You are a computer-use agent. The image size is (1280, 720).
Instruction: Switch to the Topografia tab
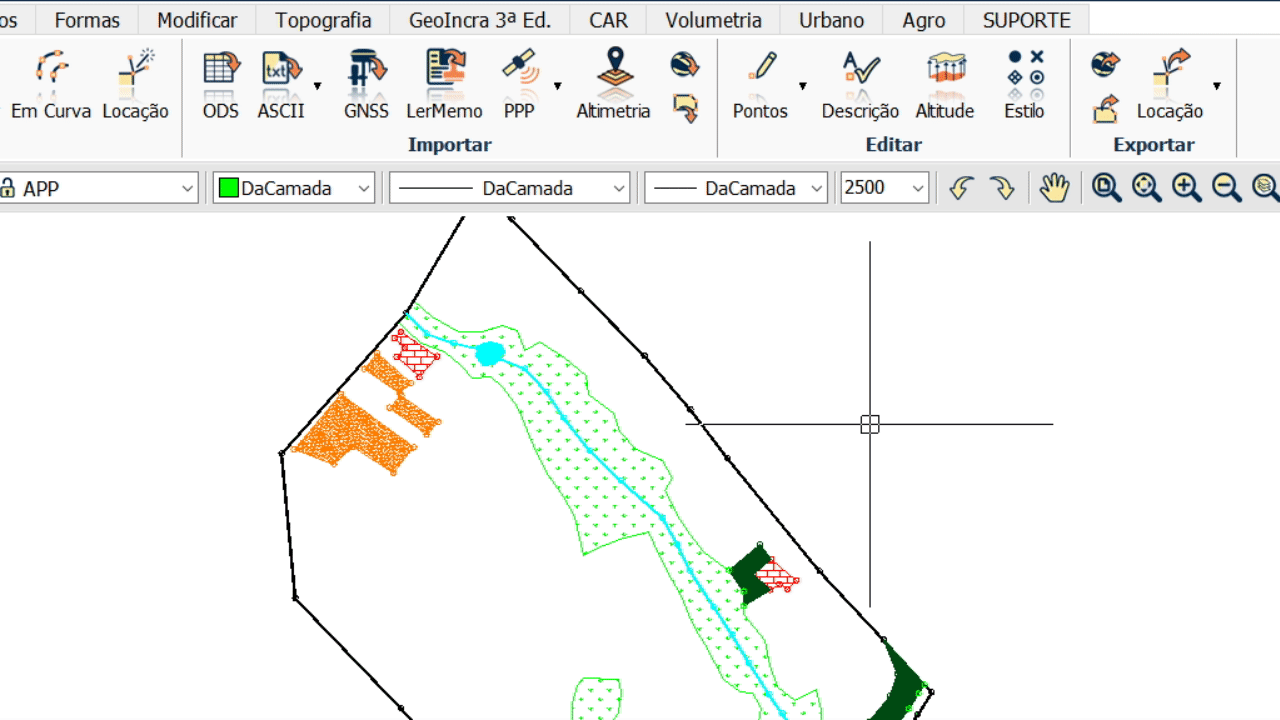[323, 20]
